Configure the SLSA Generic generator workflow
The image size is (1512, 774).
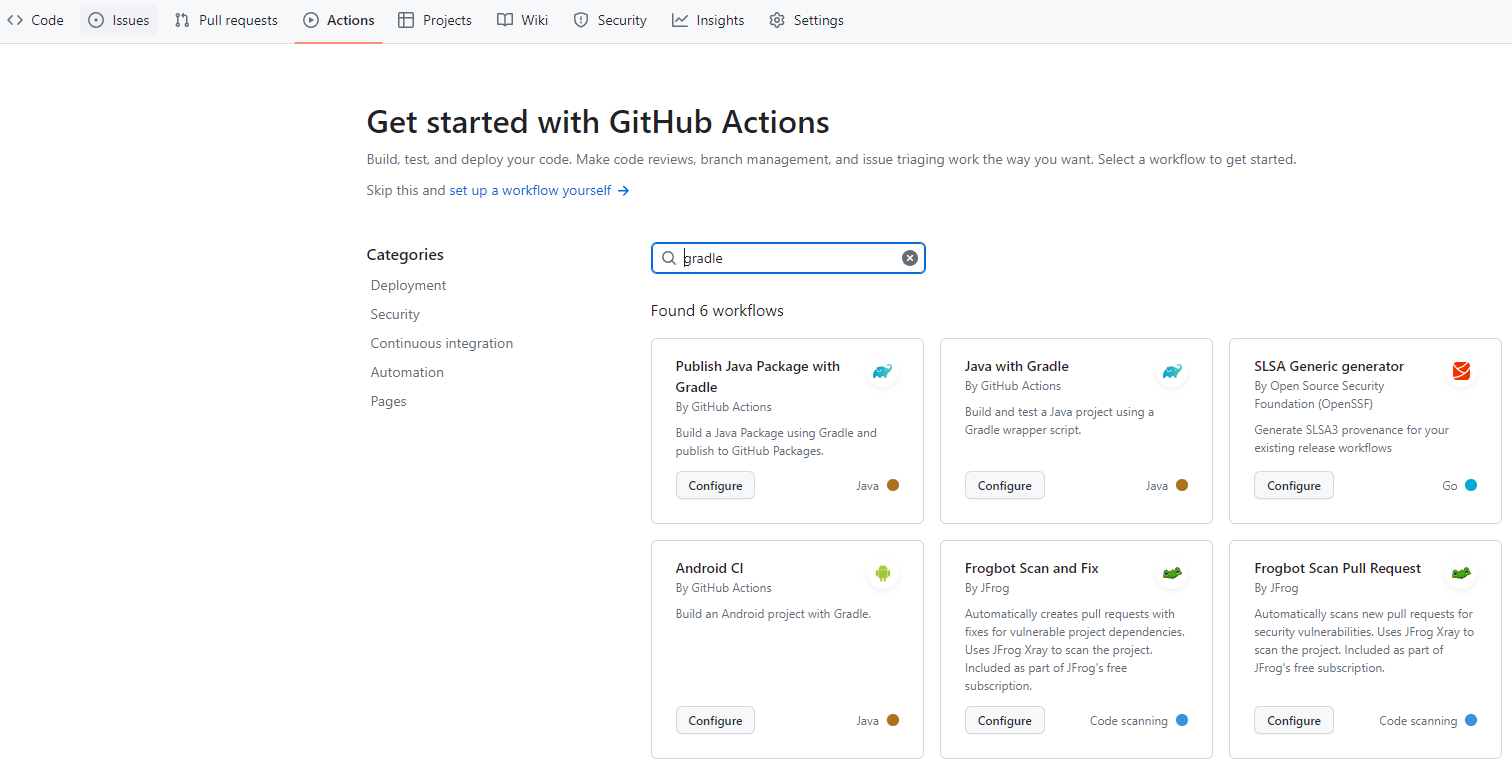point(1294,485)
